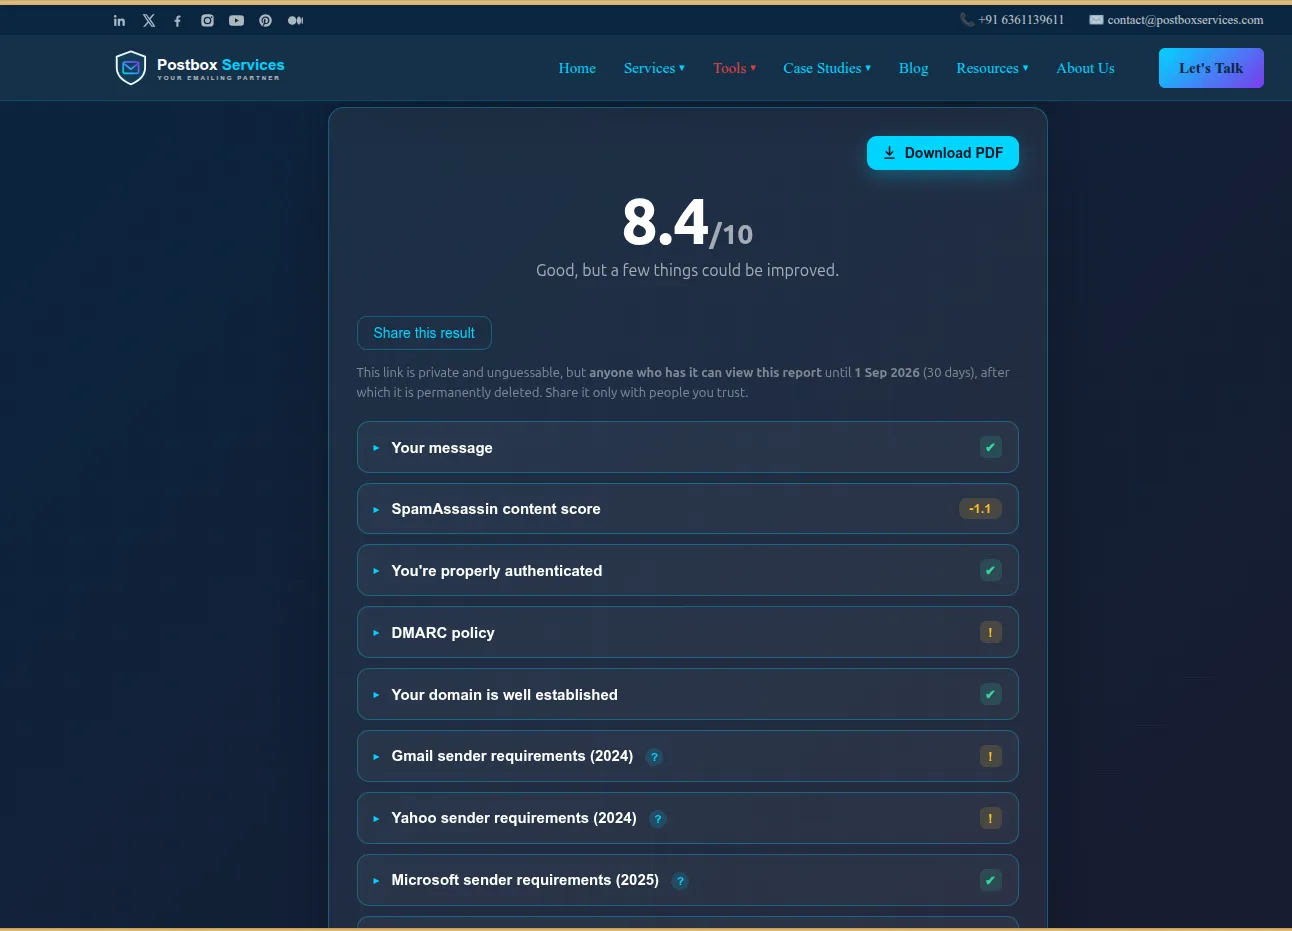The width and height of the screenshot is (1292, 931).
Task: Click the warning badge on Yahoo sender requirements
Action: (990, 818)
